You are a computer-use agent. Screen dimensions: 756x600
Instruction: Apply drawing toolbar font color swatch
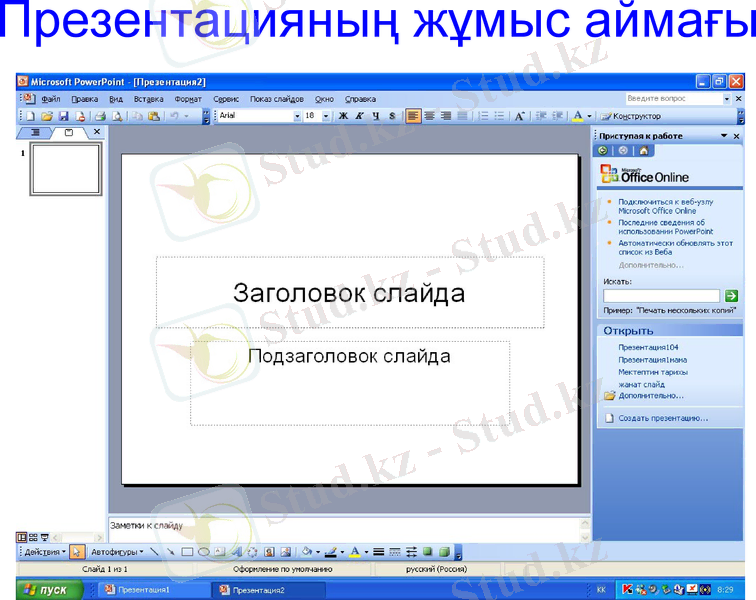355,552
